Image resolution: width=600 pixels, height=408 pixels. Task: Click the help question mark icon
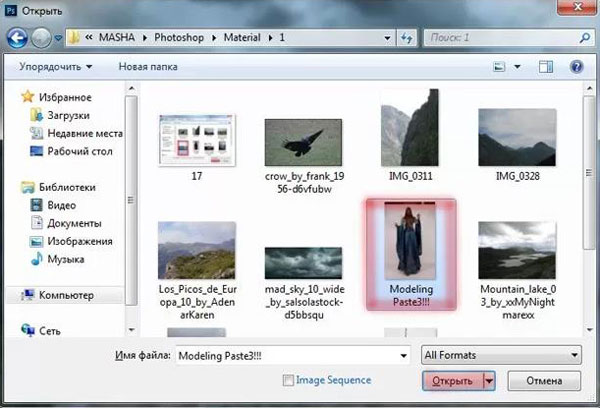tap(577, 67)
